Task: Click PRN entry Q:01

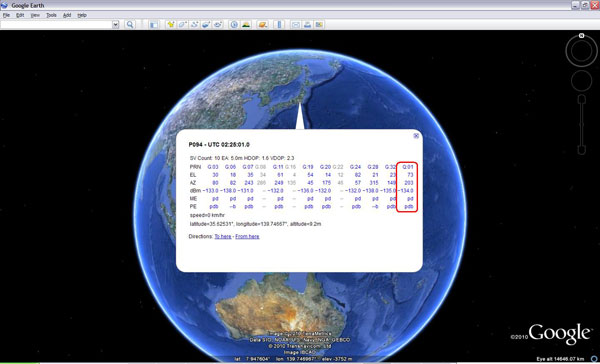Action: pos(408,167)
